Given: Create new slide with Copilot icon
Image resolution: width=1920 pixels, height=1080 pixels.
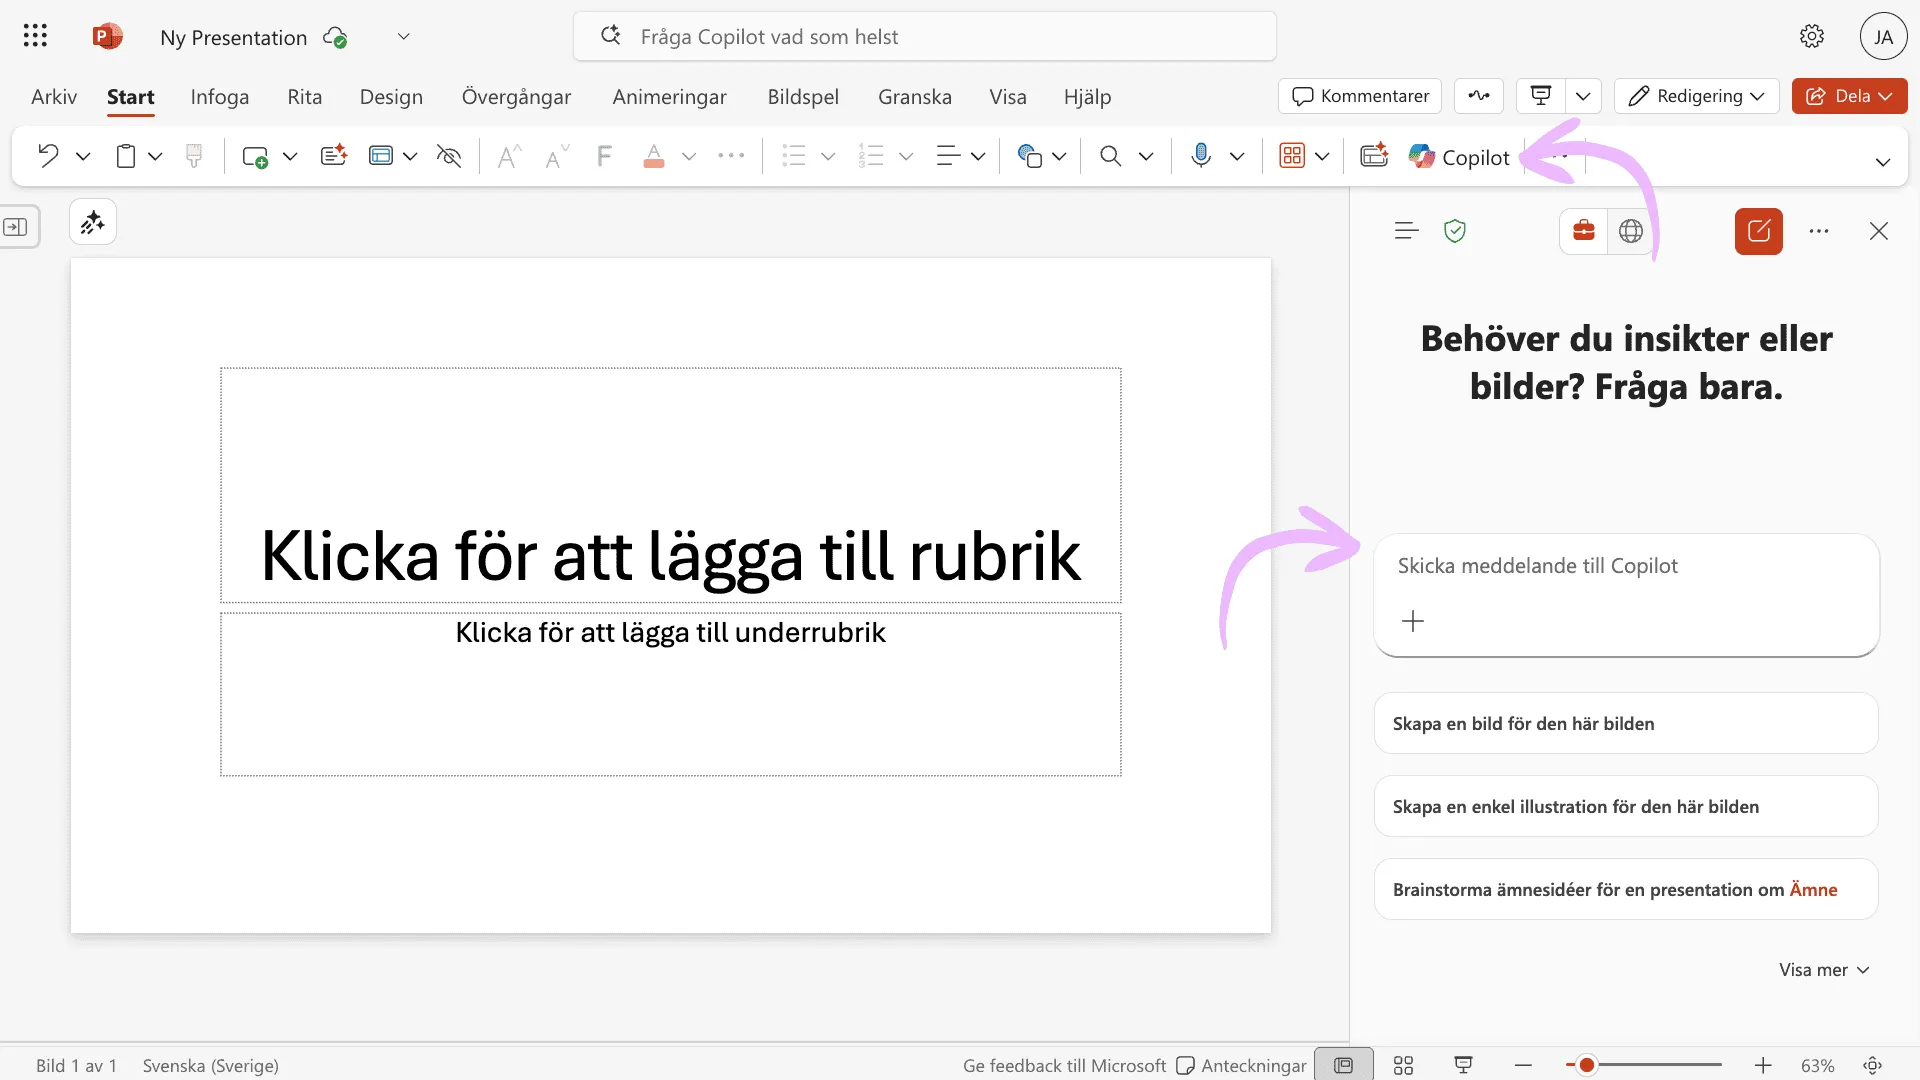Looking at the screenshot, I should 333,155.
